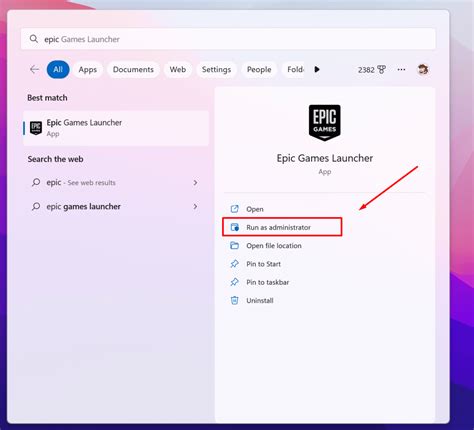Click the Run as administrator shield icon
Viewport: 474px width, 430px height.
234,227
